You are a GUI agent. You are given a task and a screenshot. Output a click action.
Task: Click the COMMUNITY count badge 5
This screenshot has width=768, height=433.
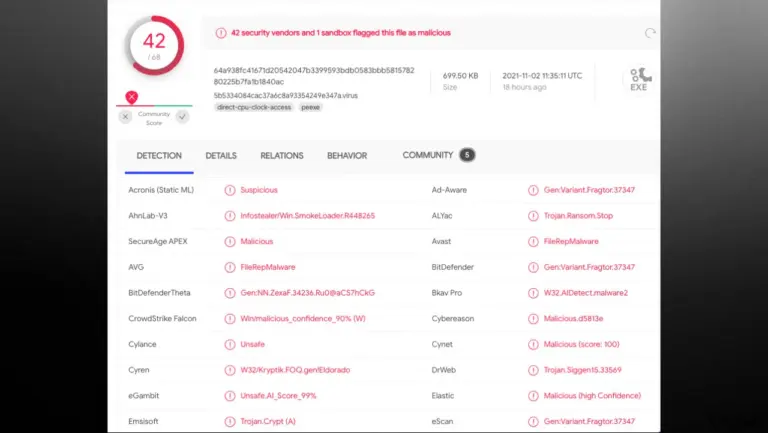click(467, 155)
